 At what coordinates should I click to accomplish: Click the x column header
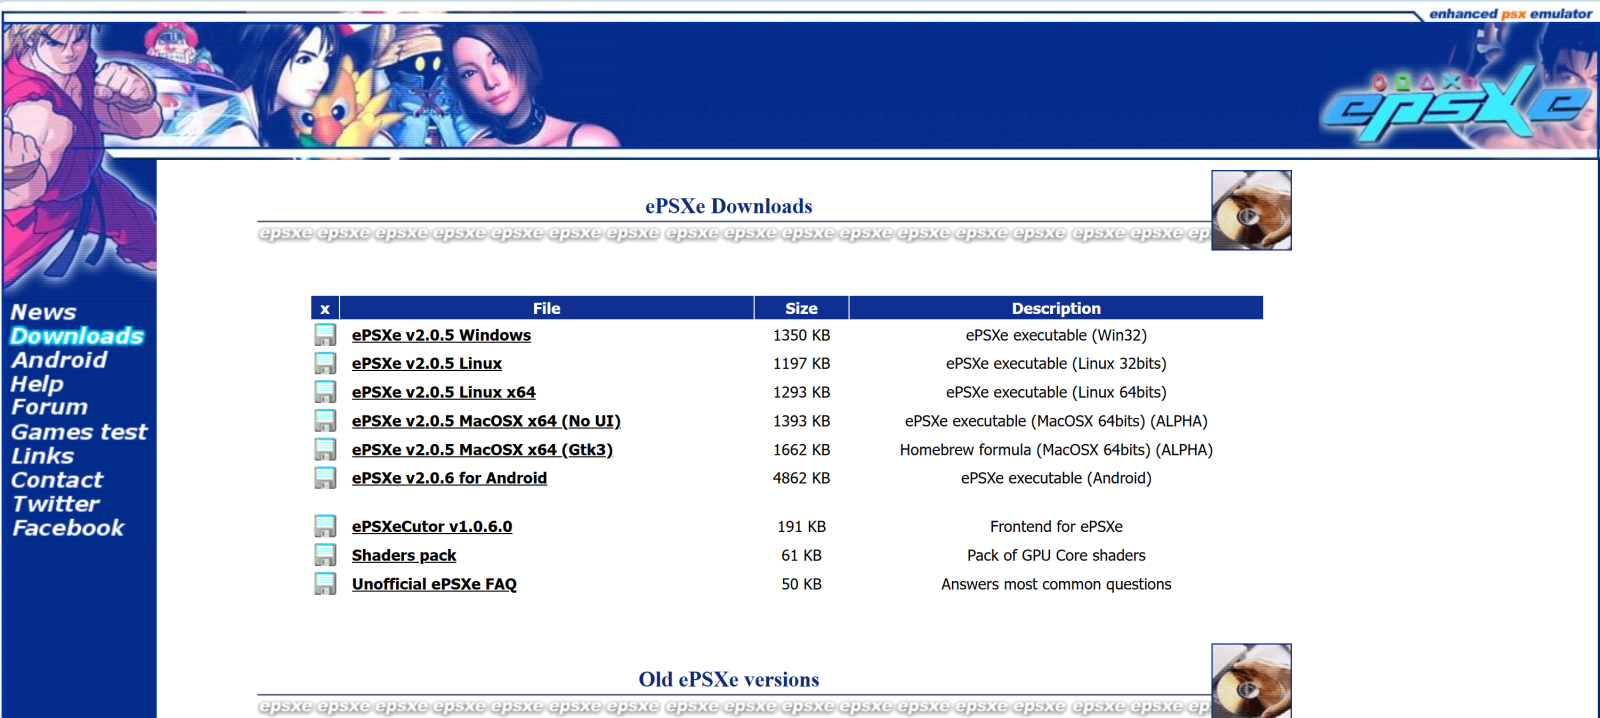point(325,308)
